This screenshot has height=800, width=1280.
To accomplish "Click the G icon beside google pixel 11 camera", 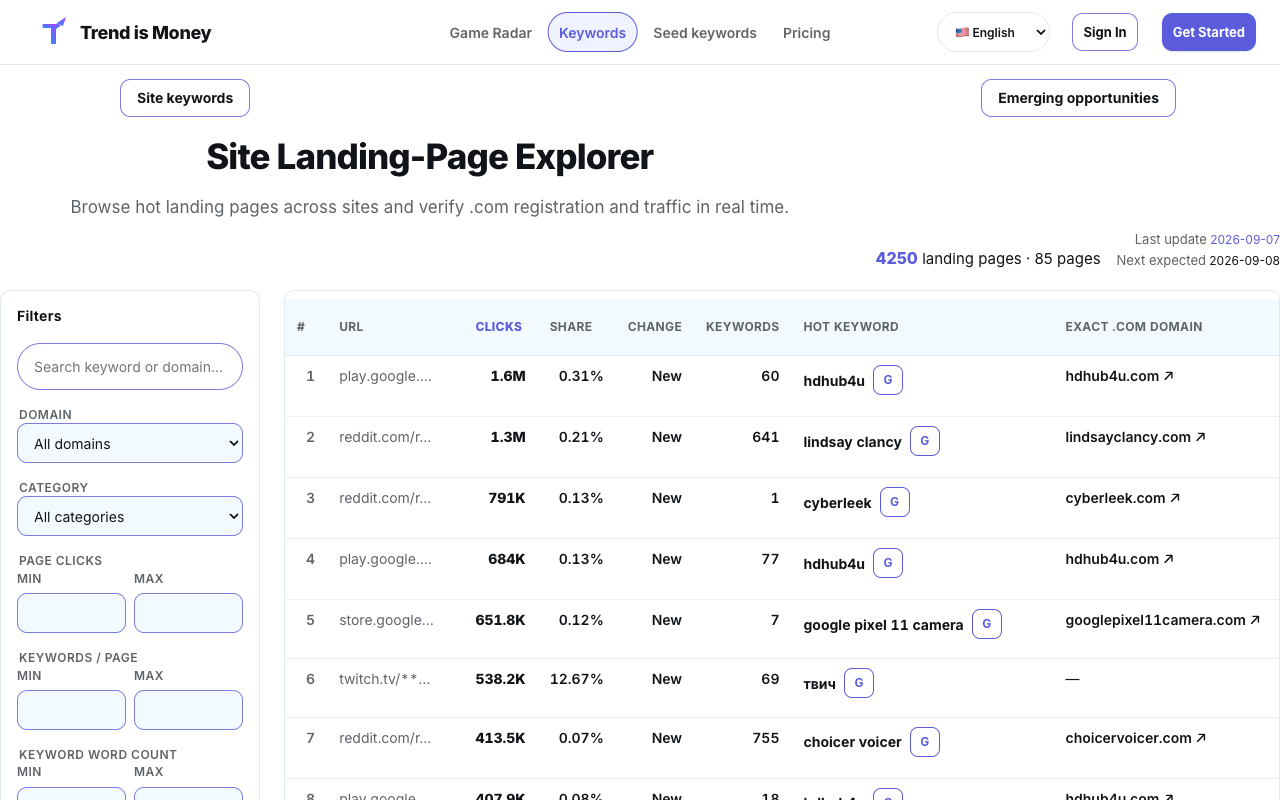I will (x=987, y=624).
